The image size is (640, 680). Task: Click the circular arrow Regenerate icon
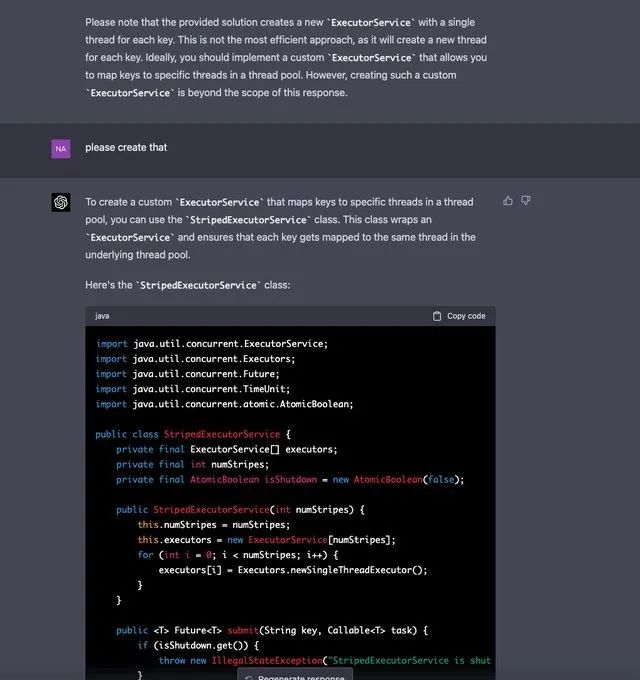(249, 677)
